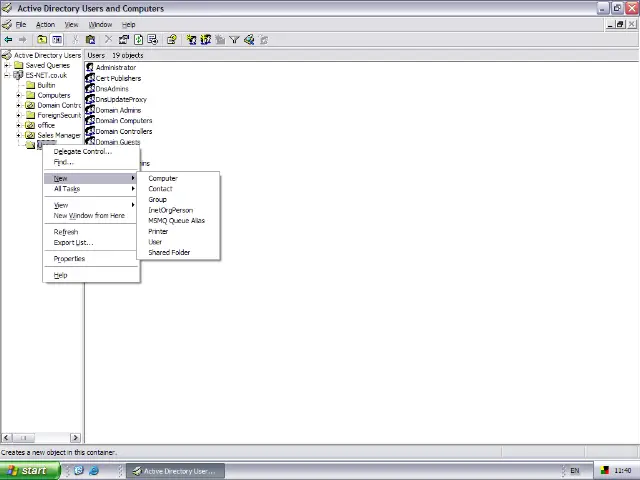Click the Filter funnel toolbar icon
Image resolution: width=640 pixels, height=480 pixels.
pyautogui.click(x=234, y=40)
